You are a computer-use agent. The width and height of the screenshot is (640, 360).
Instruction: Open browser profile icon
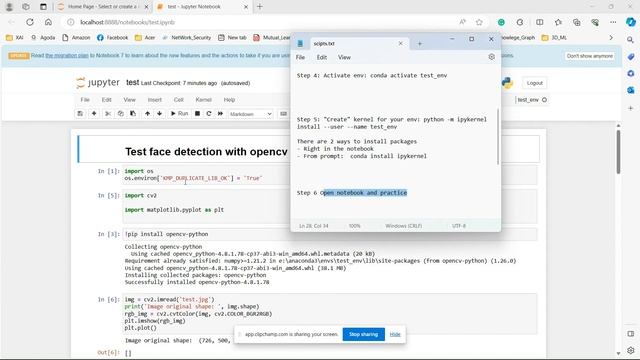9,7
